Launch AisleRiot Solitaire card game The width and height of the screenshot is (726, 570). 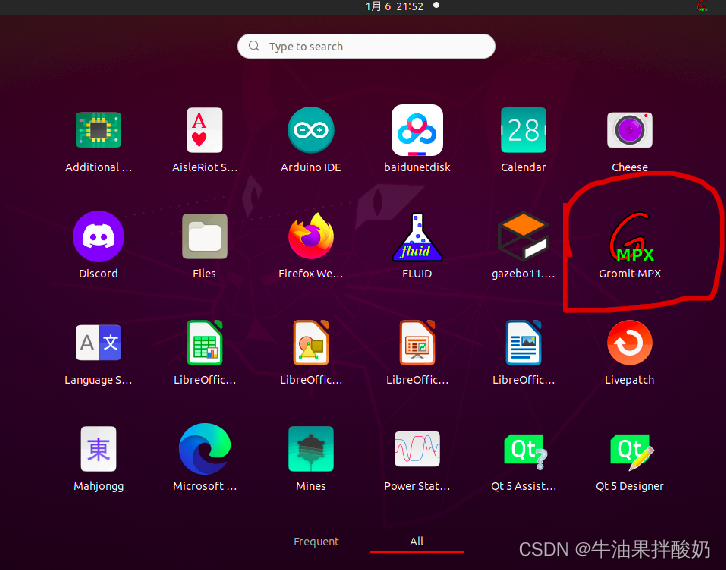click(x=204, y=130)
